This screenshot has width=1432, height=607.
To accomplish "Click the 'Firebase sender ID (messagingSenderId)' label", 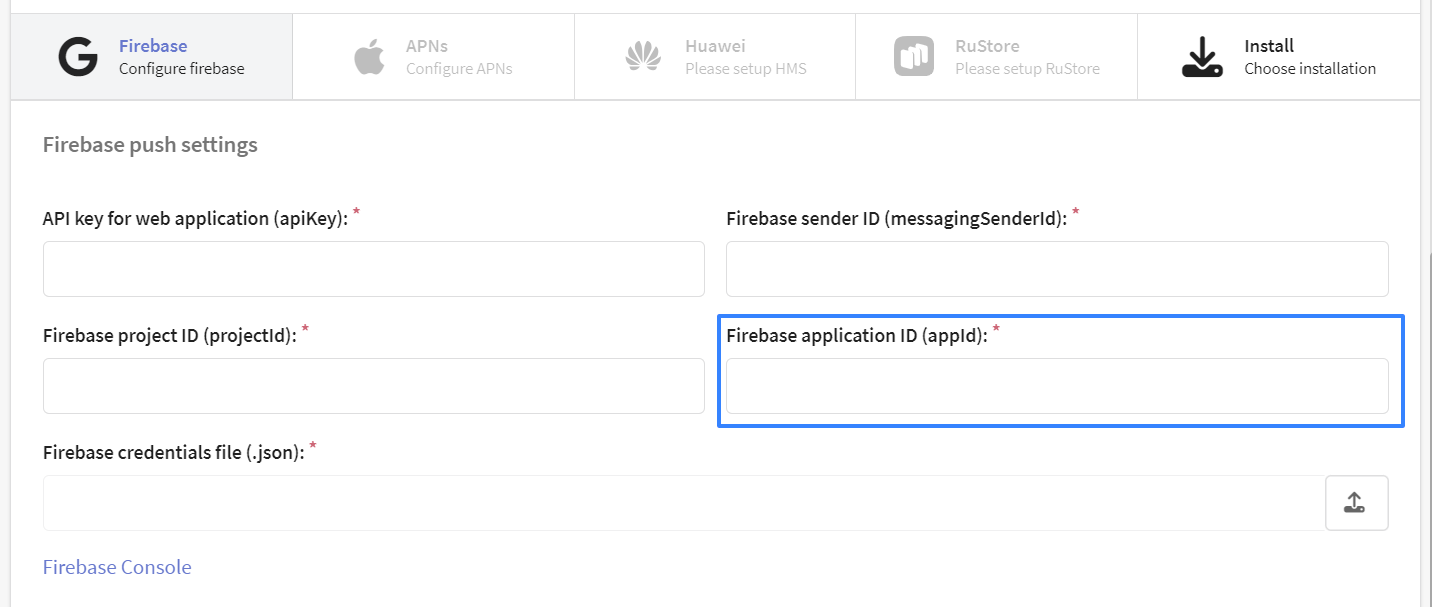I will click(896, 219).
